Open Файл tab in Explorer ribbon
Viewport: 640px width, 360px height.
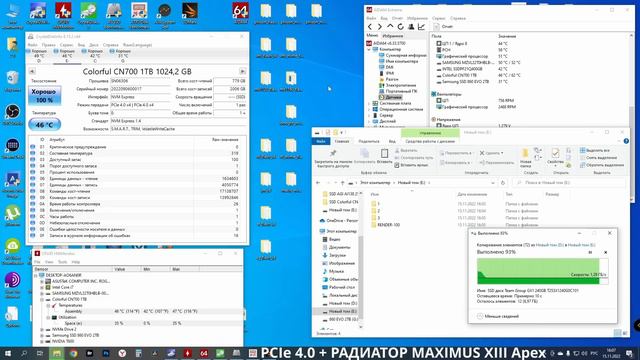(321, 141)
